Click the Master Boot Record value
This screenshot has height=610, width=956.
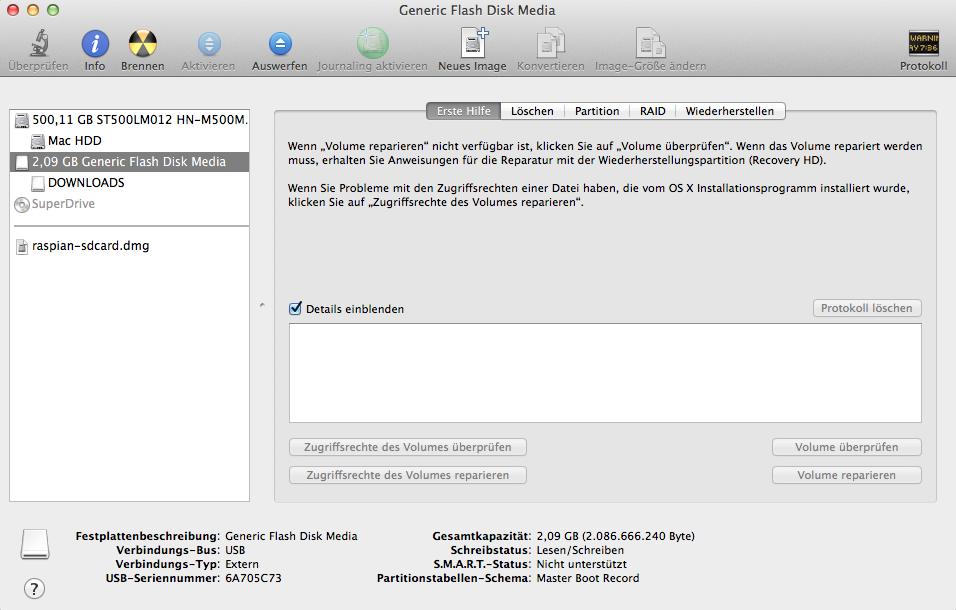(588, 578)
